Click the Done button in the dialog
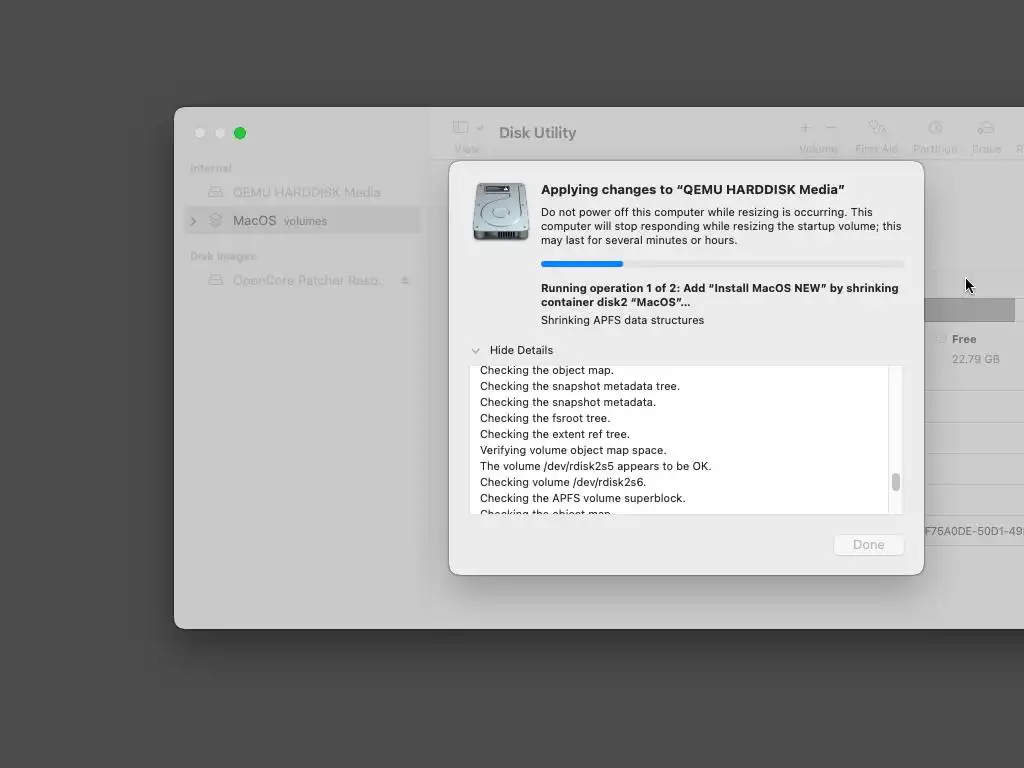The image size is (1024, 768). (x=869, y=545)
